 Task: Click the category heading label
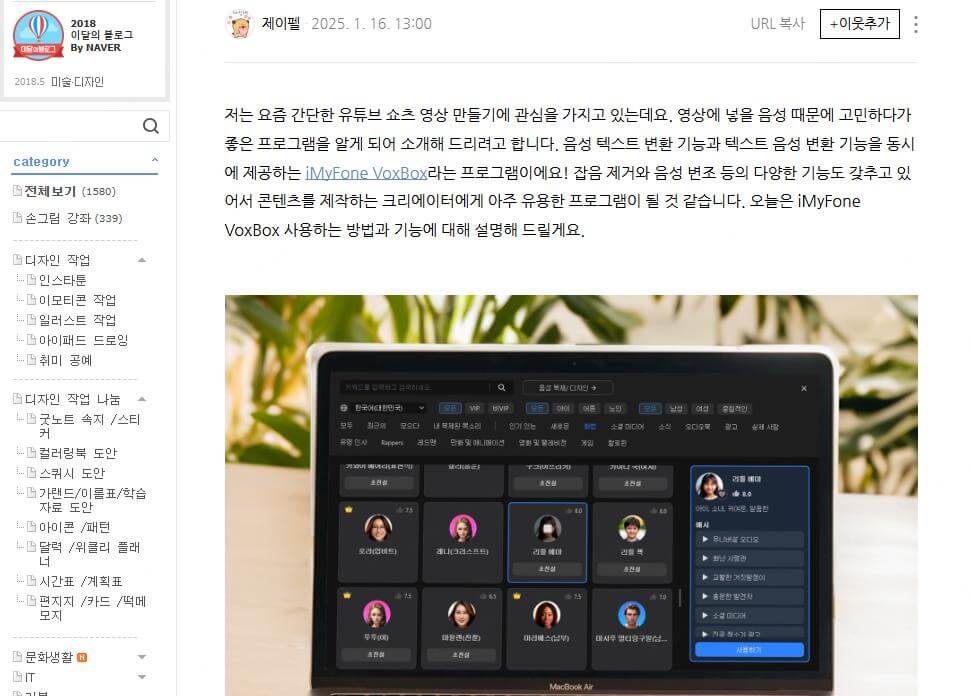coord(41,162)
